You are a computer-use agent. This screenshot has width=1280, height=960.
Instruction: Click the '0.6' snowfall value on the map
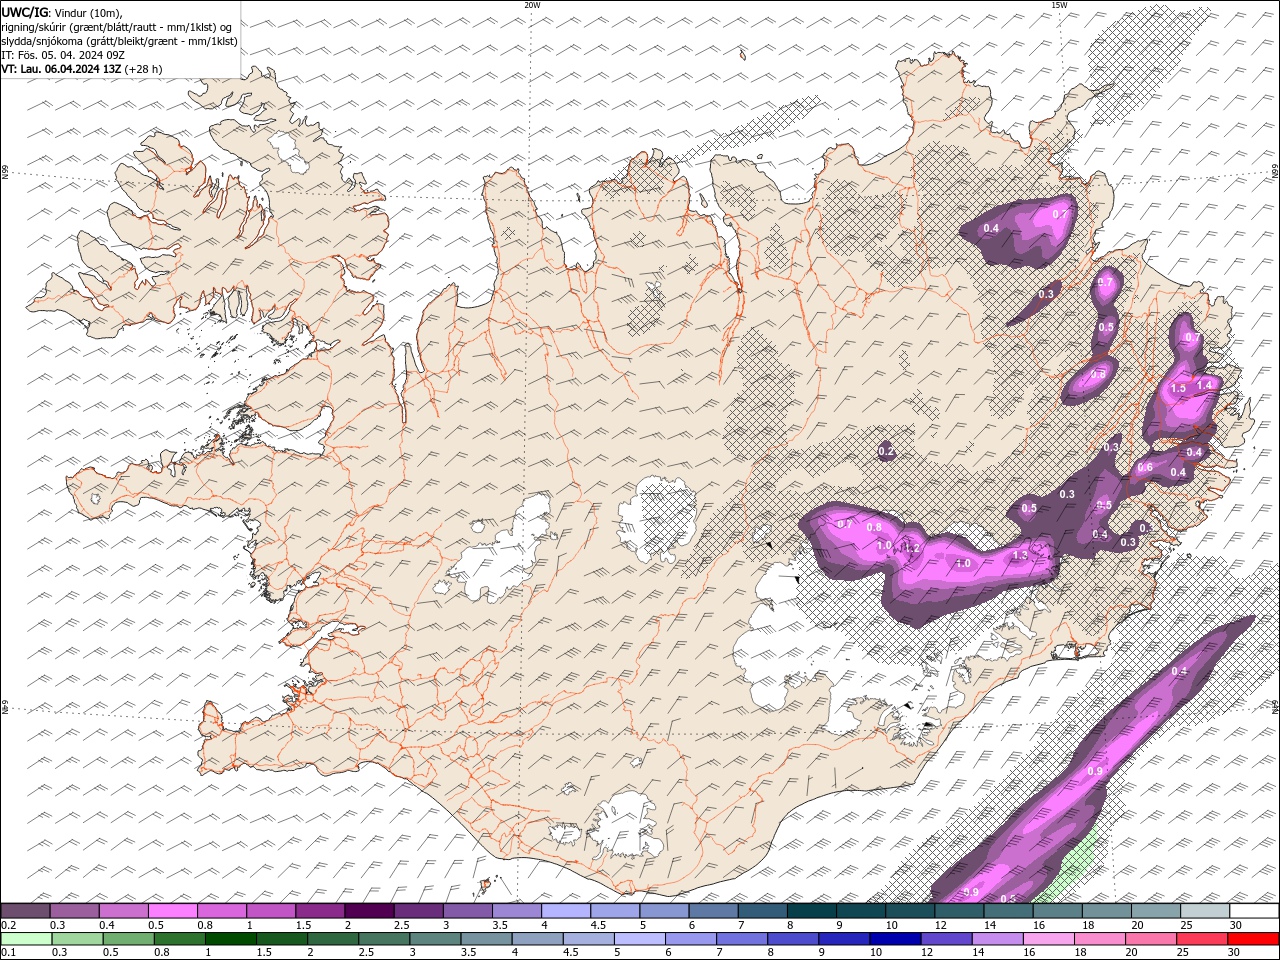pyautogui.click(x=1146, y=467)
